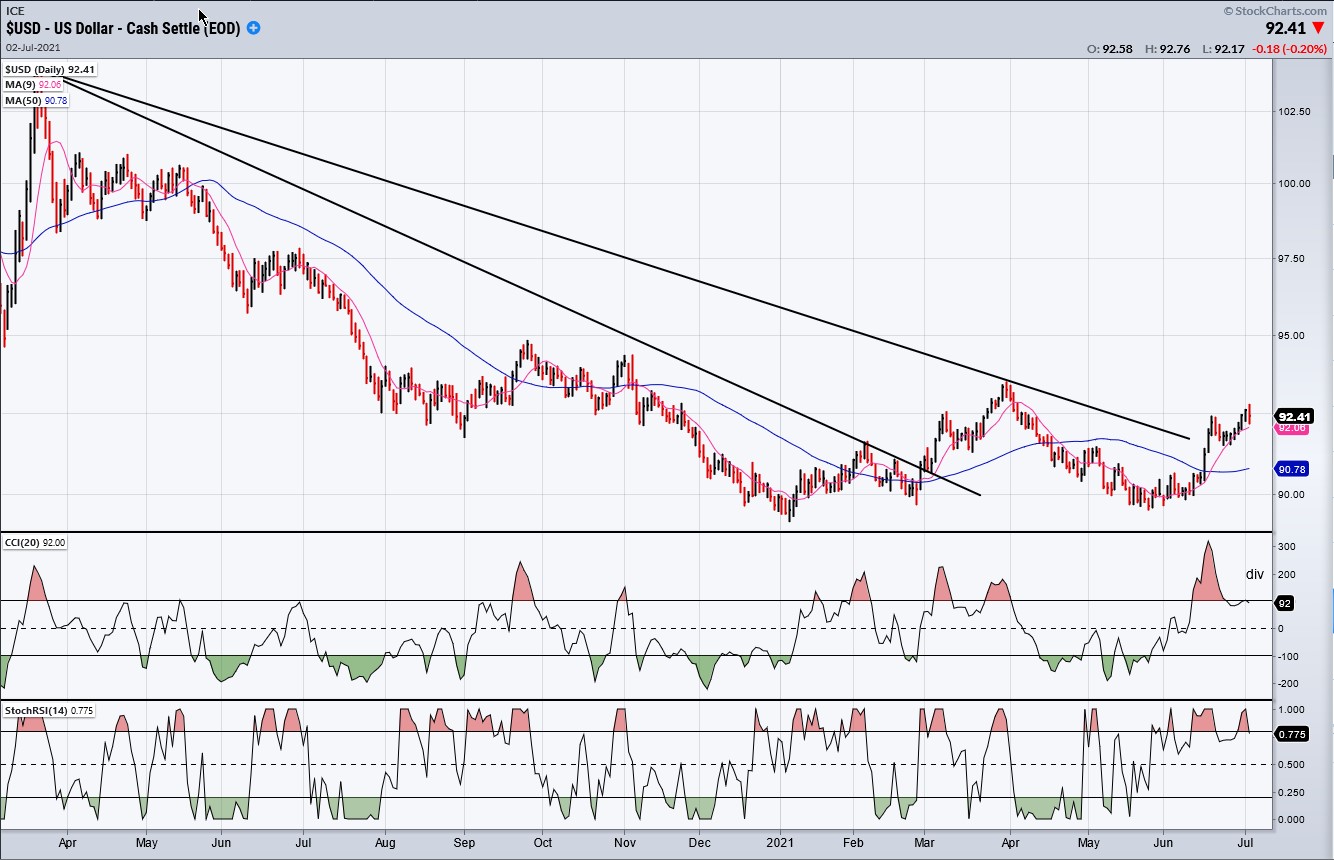Click the black 92.41 price tag on axis
1334x860 pixels.
pyautogui.click(x=1294, y=416)
